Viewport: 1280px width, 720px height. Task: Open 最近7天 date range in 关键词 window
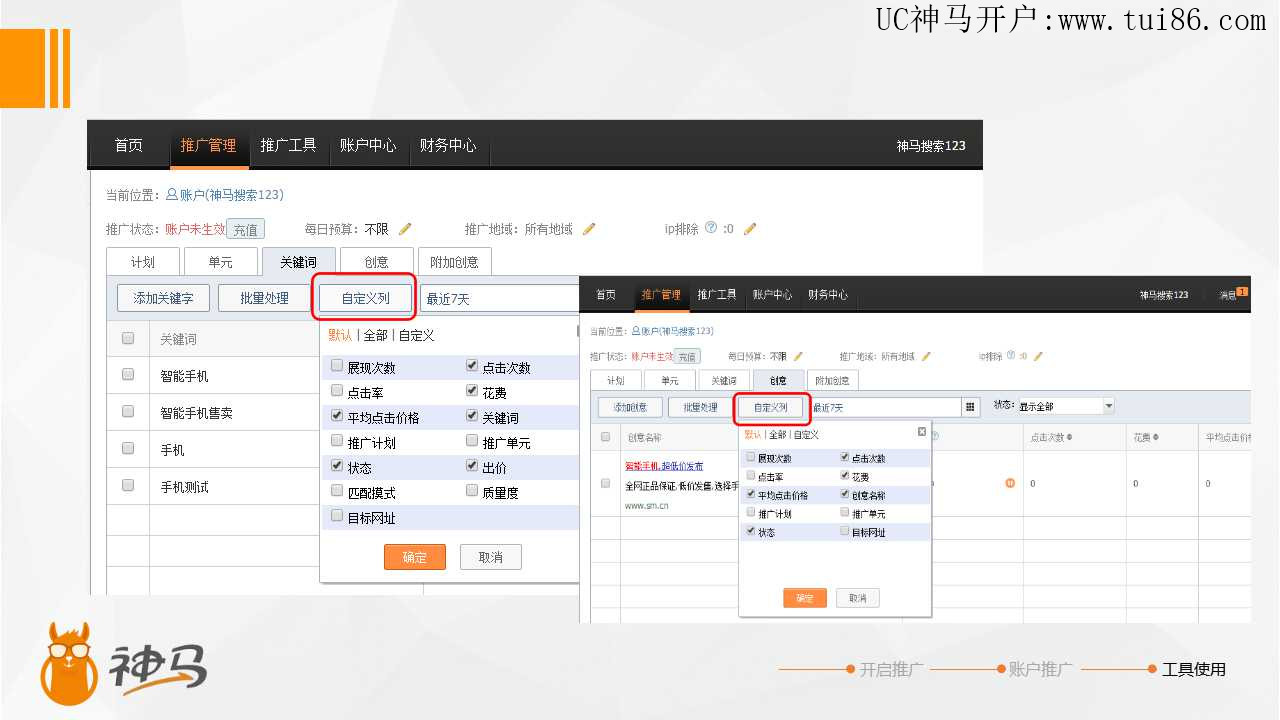pyautogui.click(x=500, y=298)
